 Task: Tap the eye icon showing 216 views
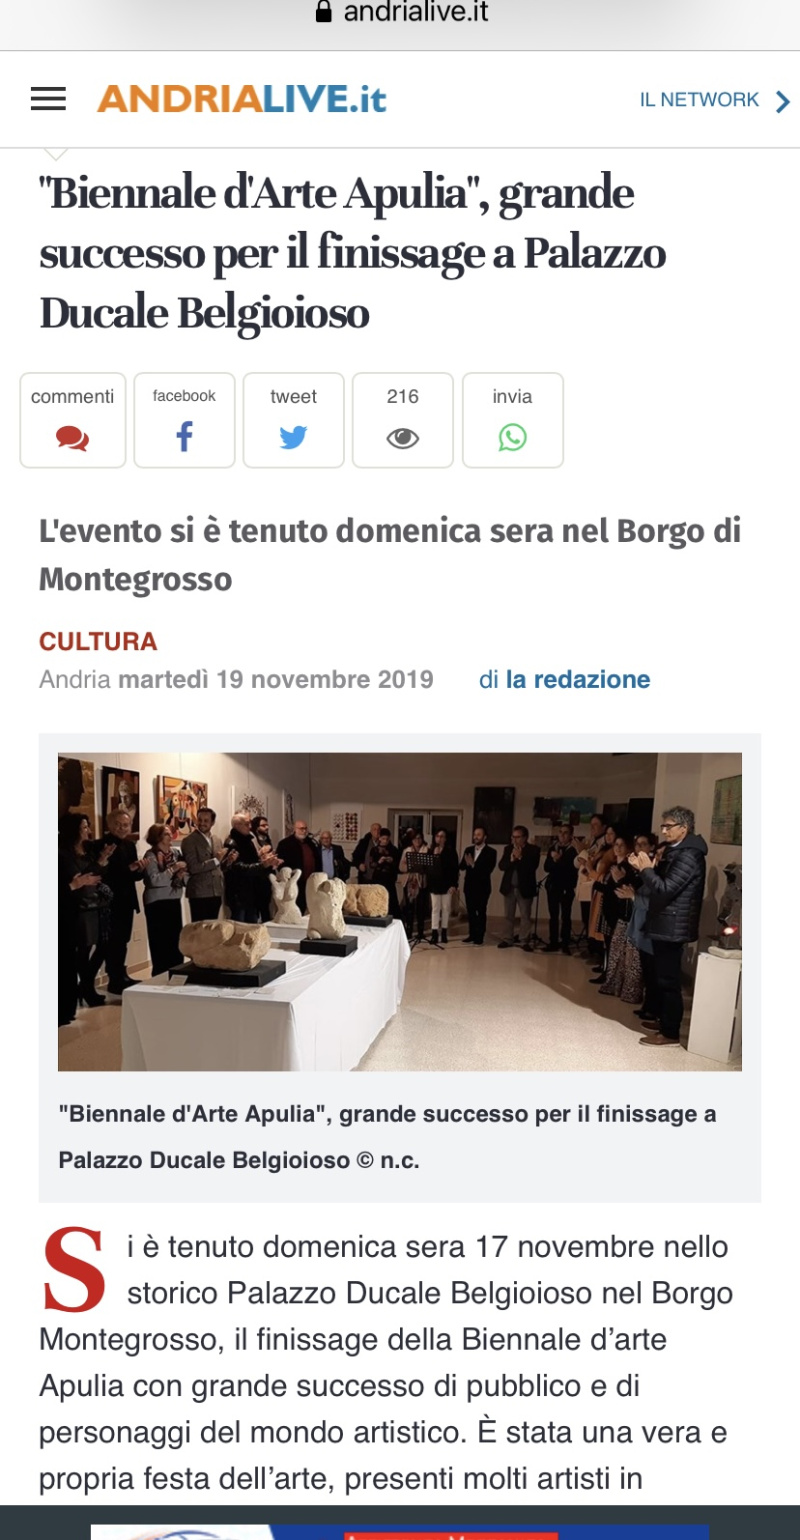click(x=402, y=438)
